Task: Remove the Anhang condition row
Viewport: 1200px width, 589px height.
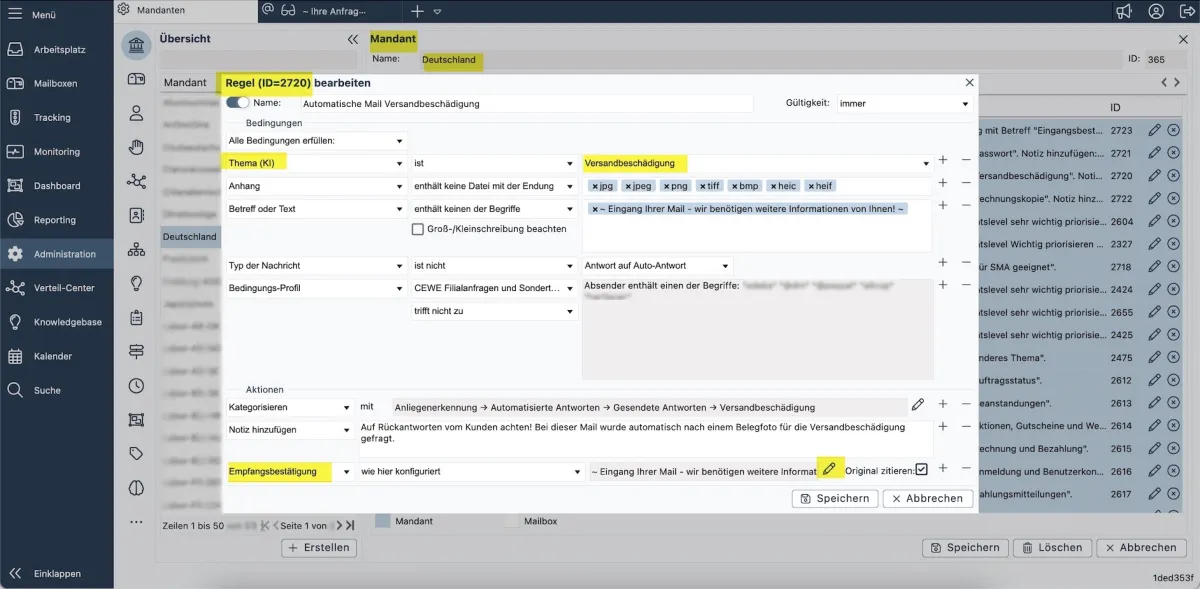Action: (966, 182)
